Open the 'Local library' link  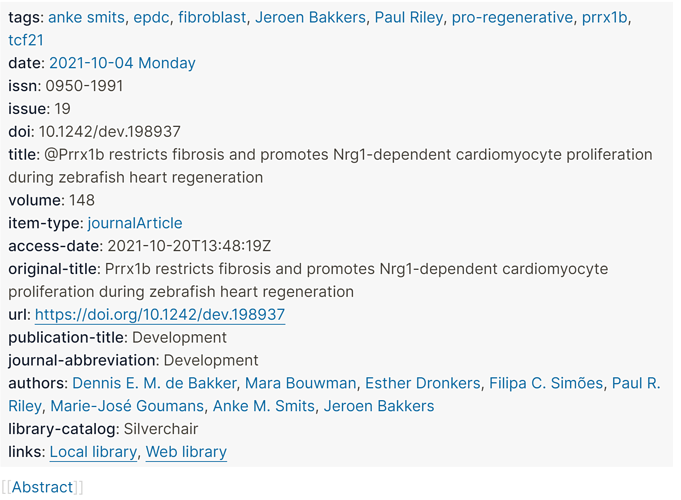(x=93, y=452)
